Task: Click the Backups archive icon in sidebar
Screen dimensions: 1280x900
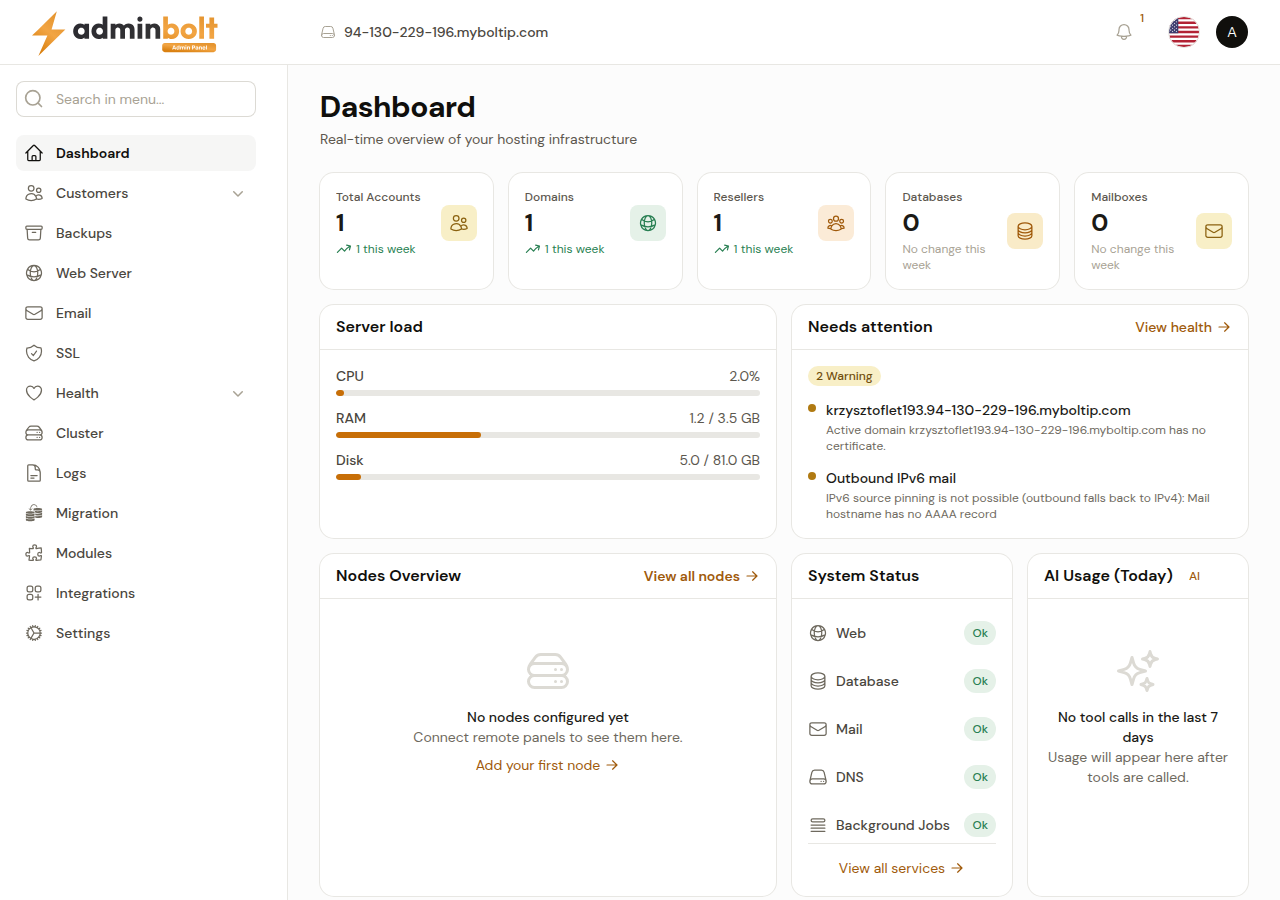Action: point(34,233)
